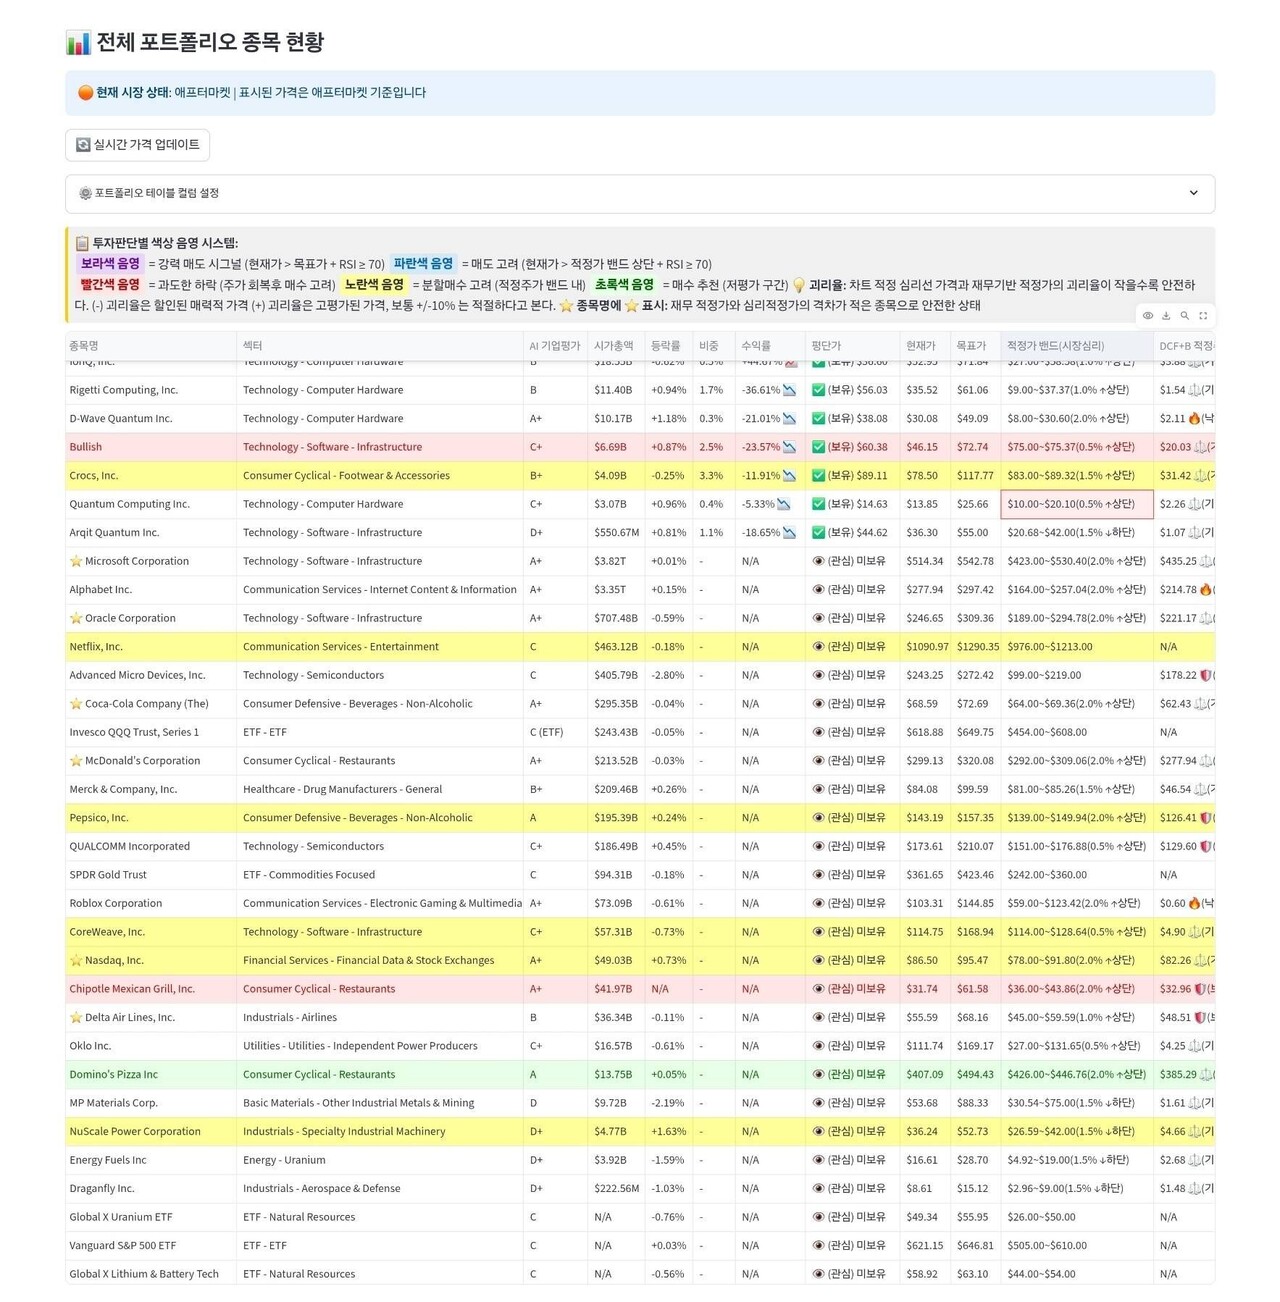1280x1302 pixels.
Task: Click the fire icon on the Roblox row
Action: [1196, 903]
